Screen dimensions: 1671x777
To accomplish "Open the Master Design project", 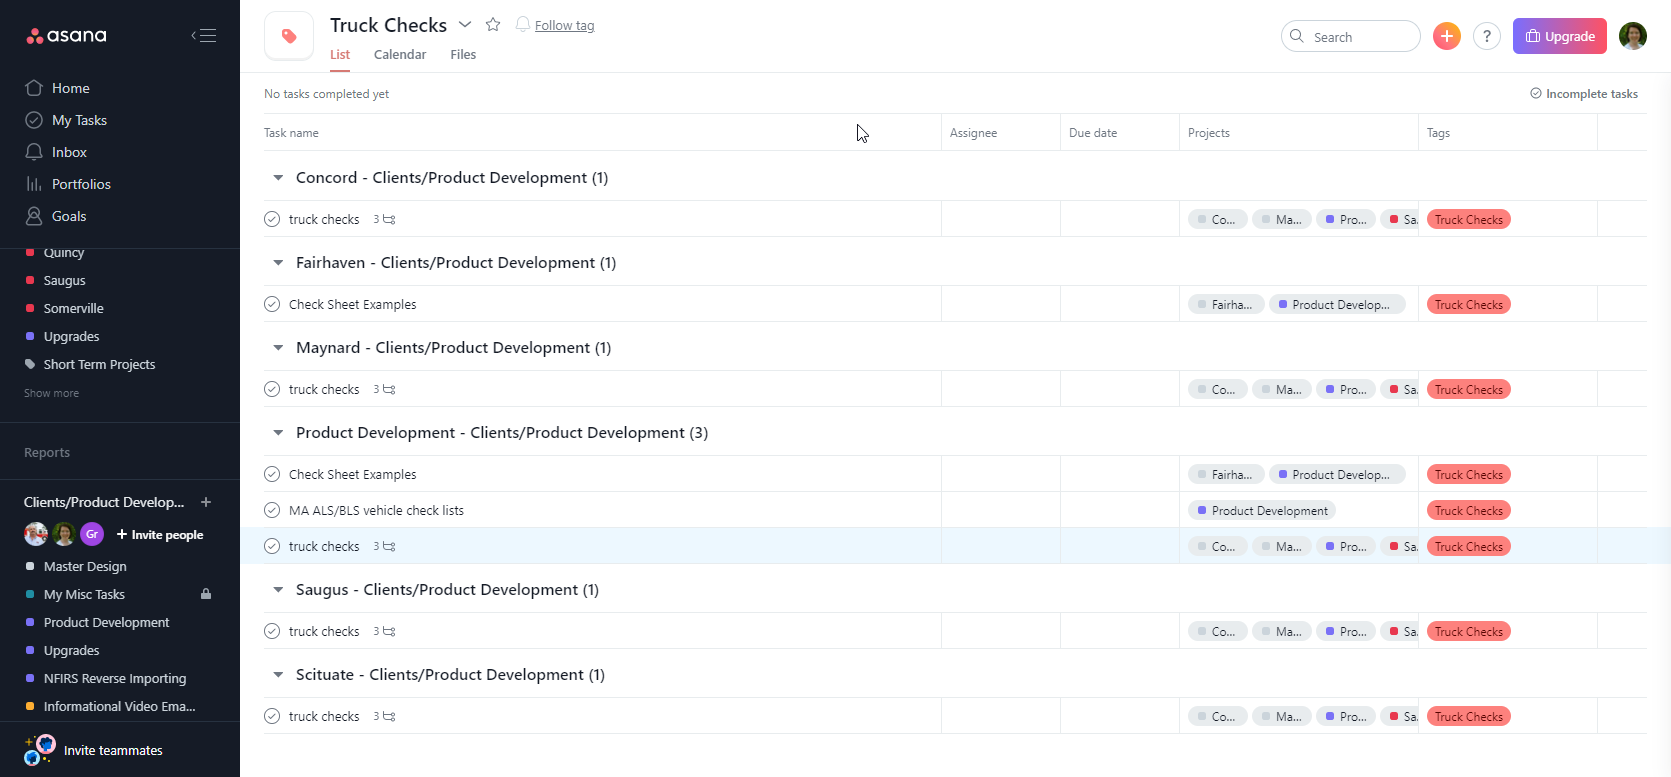I will pyautogui.click(x=85, y=566).
